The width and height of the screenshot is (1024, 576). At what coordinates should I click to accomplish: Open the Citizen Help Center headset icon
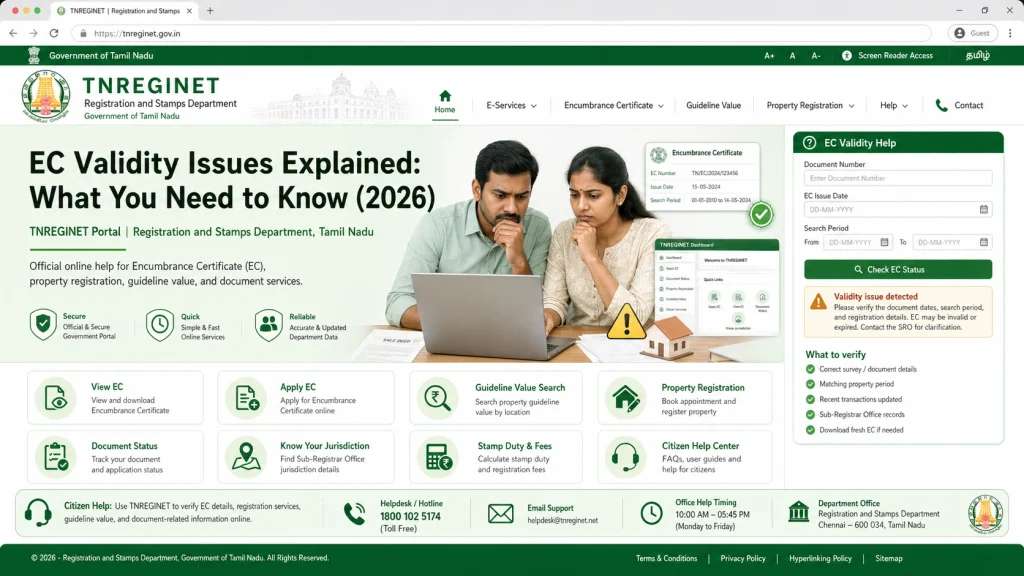tap(626, 456)
